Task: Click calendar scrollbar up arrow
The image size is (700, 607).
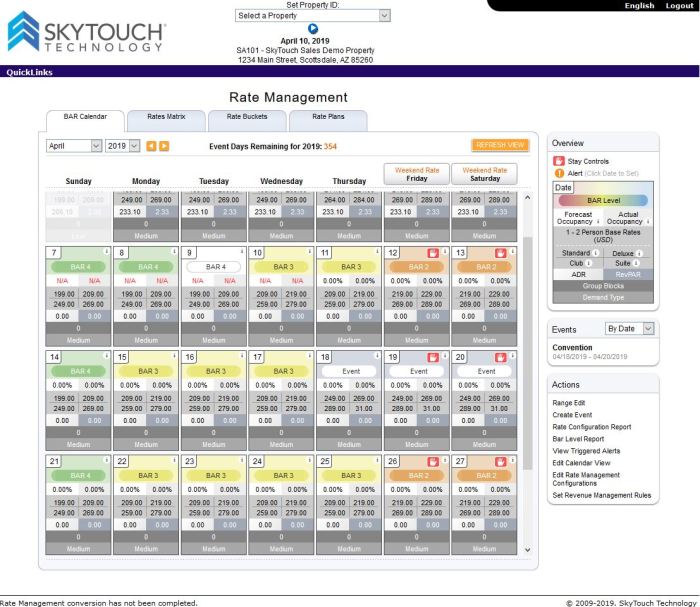Action: click(x=527, y=197)
